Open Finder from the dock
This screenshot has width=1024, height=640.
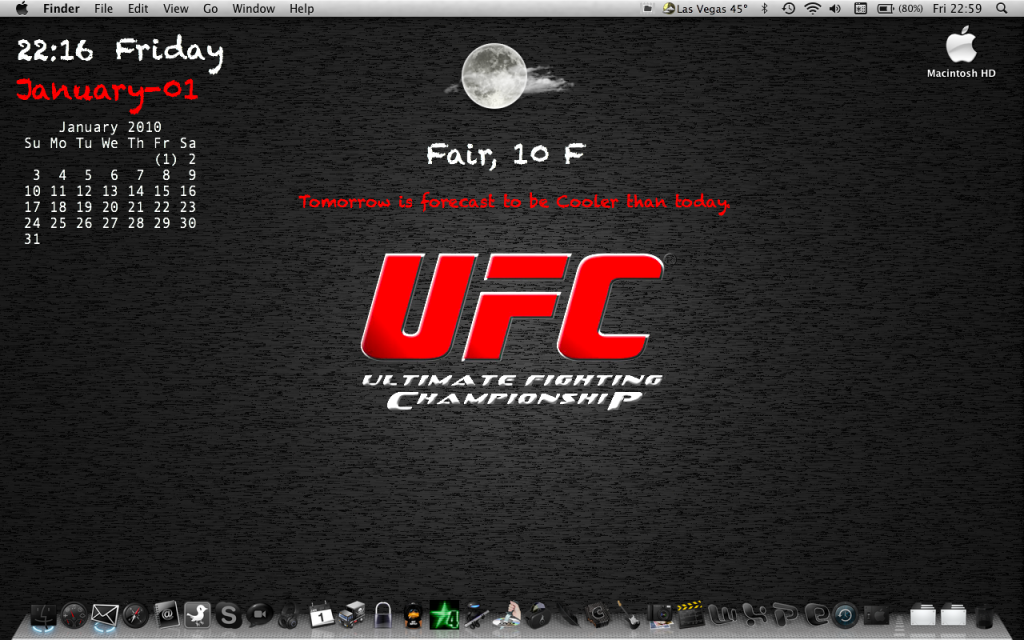coord(44,615)
